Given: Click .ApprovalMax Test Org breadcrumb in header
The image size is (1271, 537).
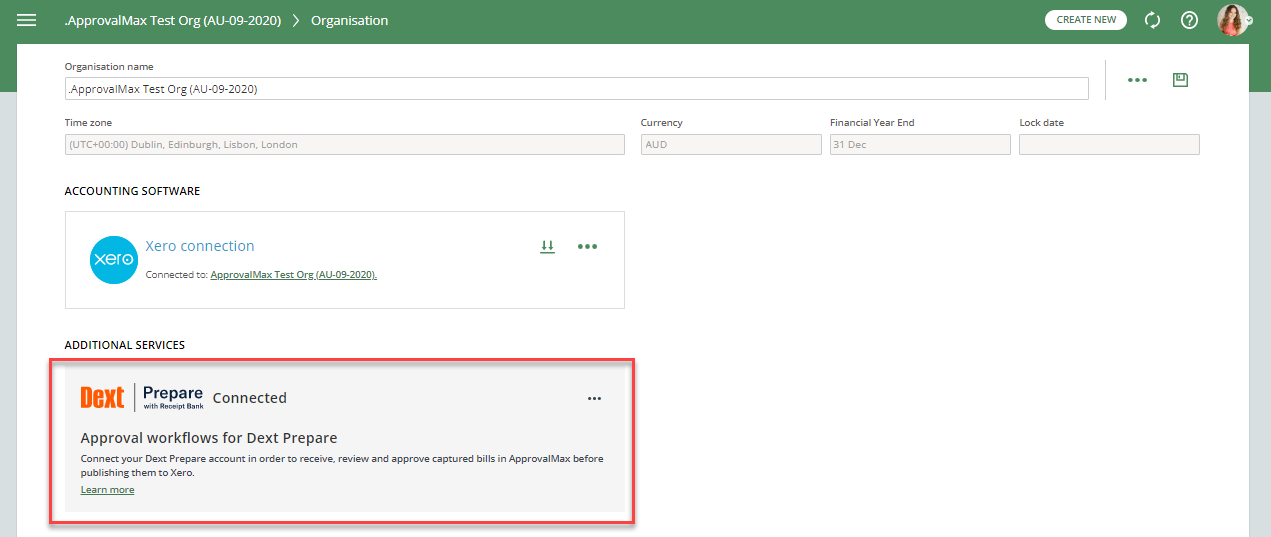Looking at the screenshot, I should (173, 20).
